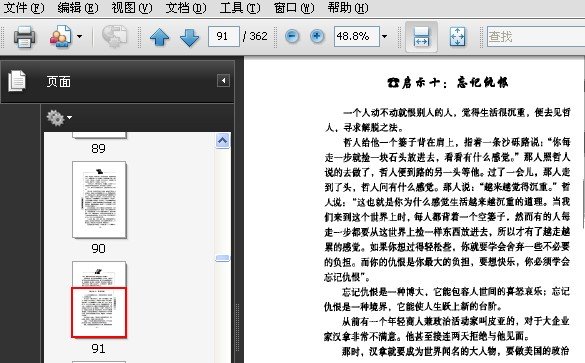The image size is (585, 363).
Task: Toggle scrolling fit-width page mode
Action: tap(422, 37)
